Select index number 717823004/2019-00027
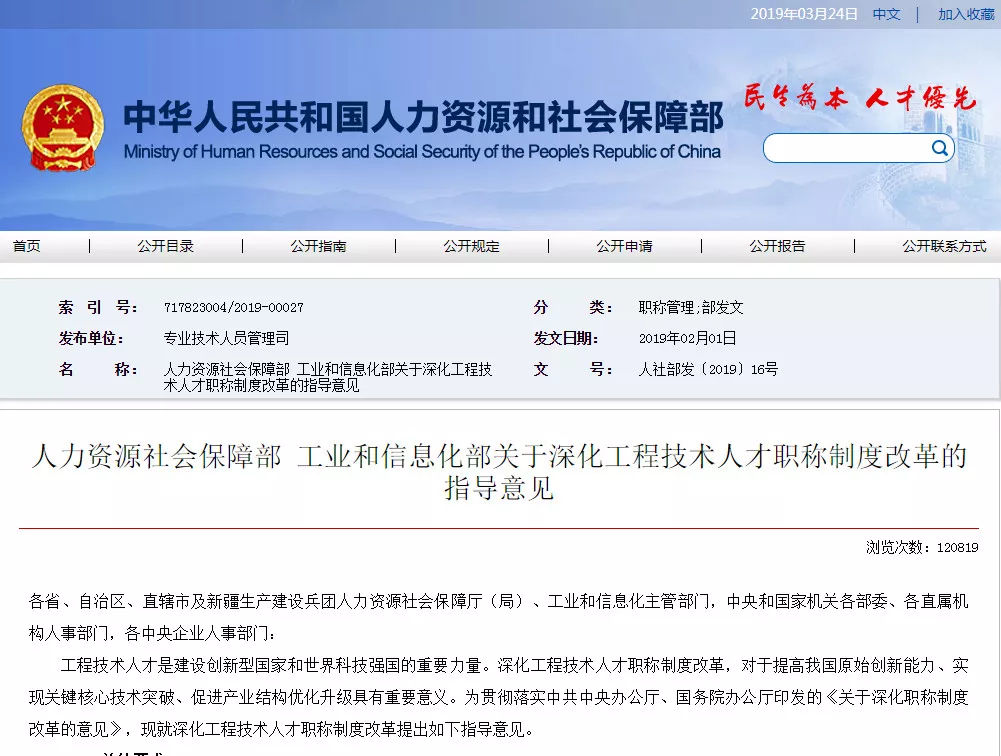Viewport: 1001px width, 756px height. click(x=234, y=308)
